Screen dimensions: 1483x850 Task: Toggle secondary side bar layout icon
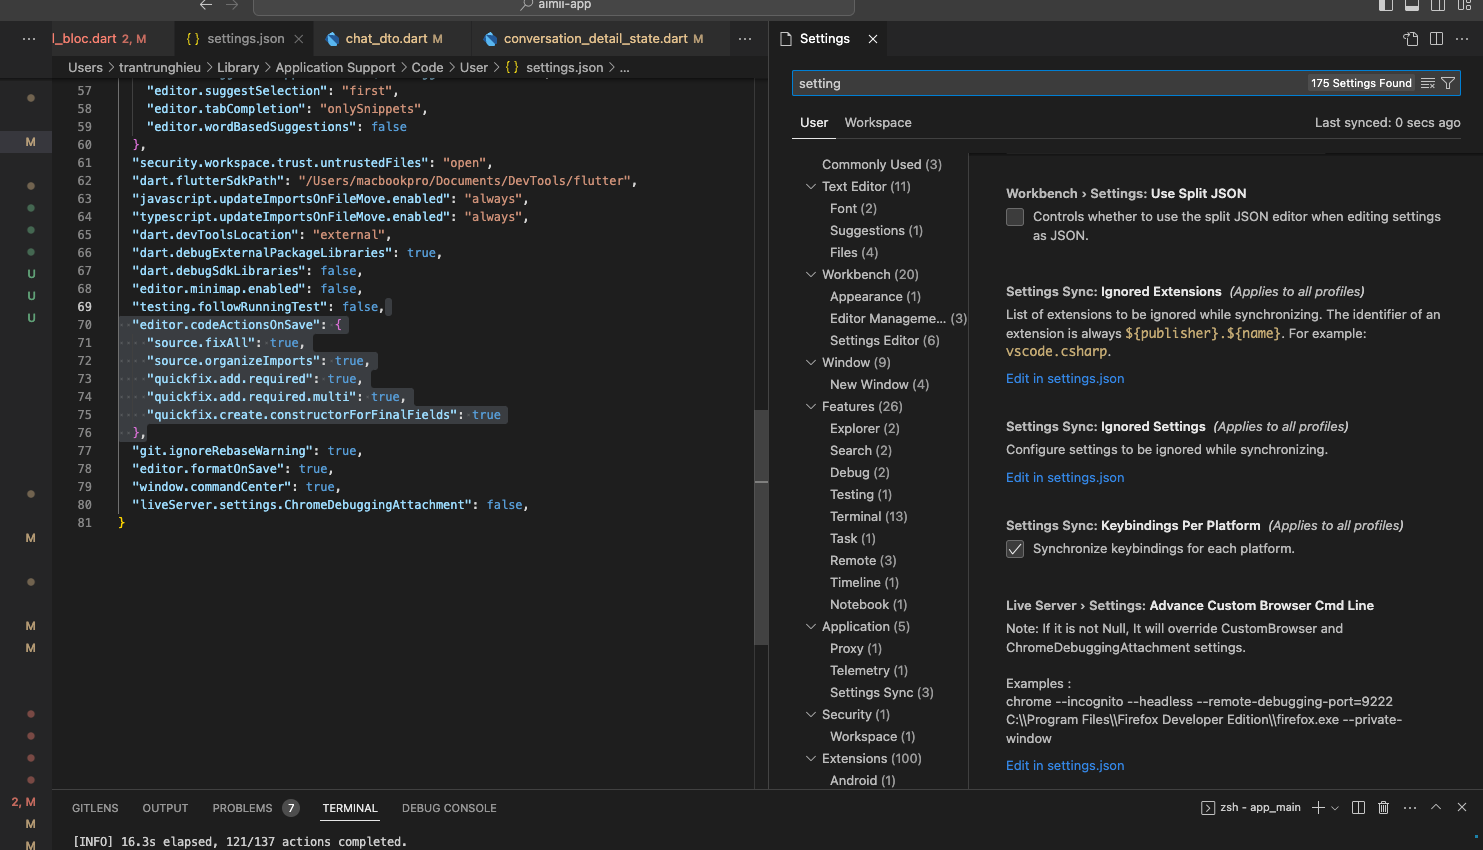(1438, 5)
